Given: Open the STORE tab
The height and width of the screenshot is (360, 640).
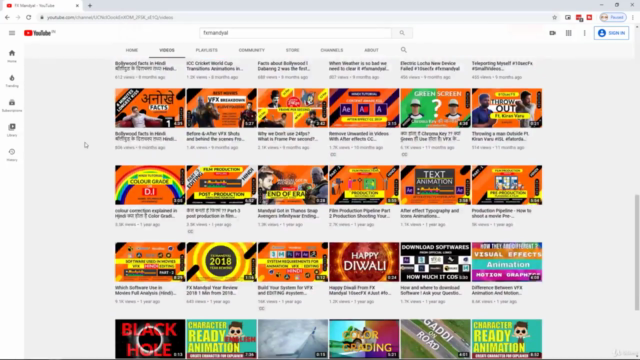Looking at the screenshot, I should (x=292, y=50).
